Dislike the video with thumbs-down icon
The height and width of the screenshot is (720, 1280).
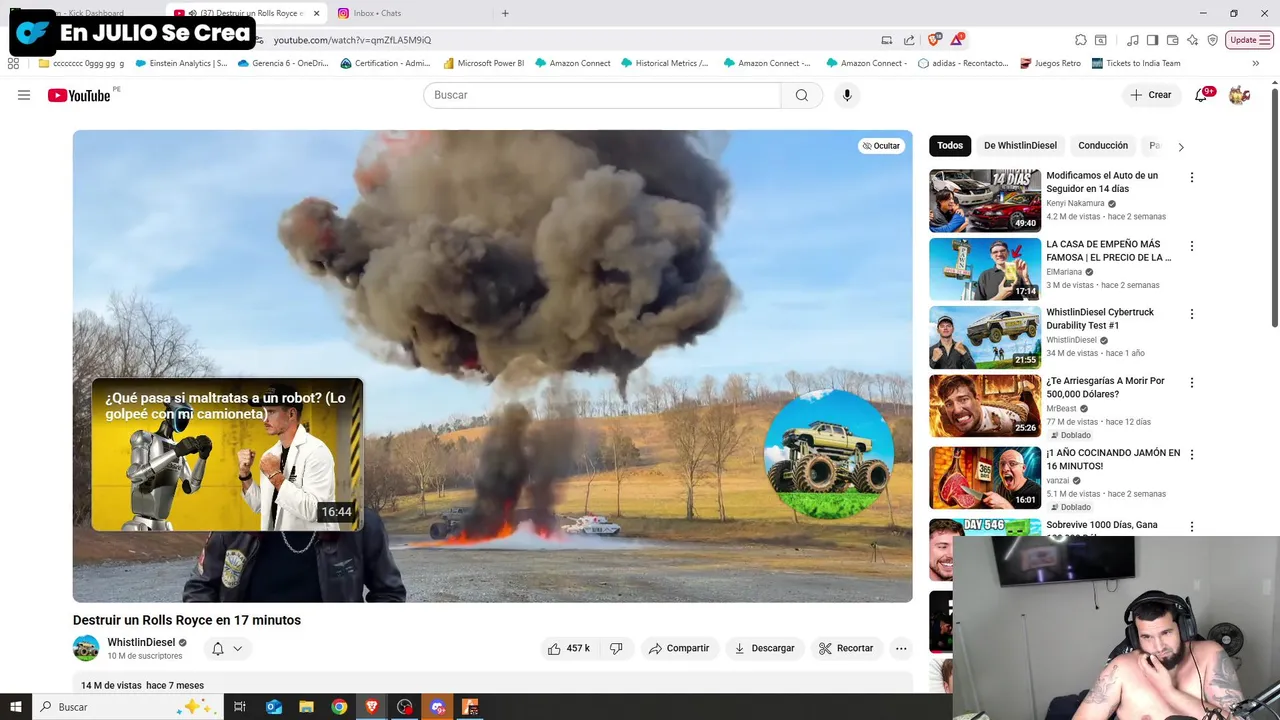tap(616, 648)
